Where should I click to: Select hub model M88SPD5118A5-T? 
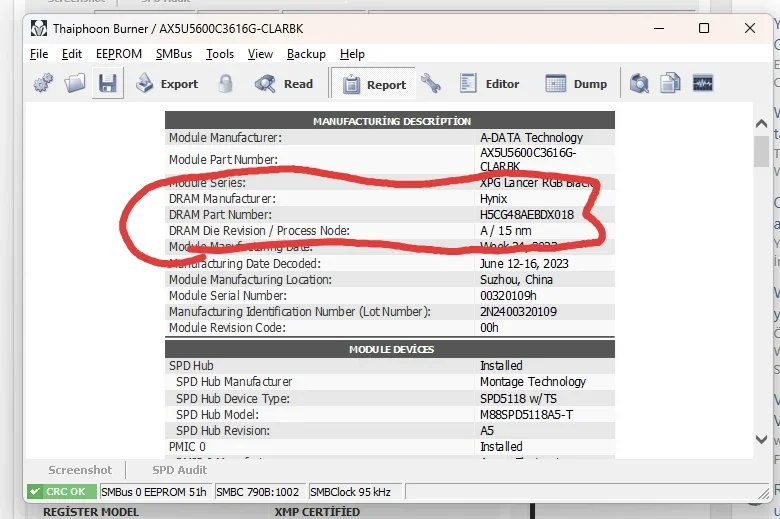[526, 415]
